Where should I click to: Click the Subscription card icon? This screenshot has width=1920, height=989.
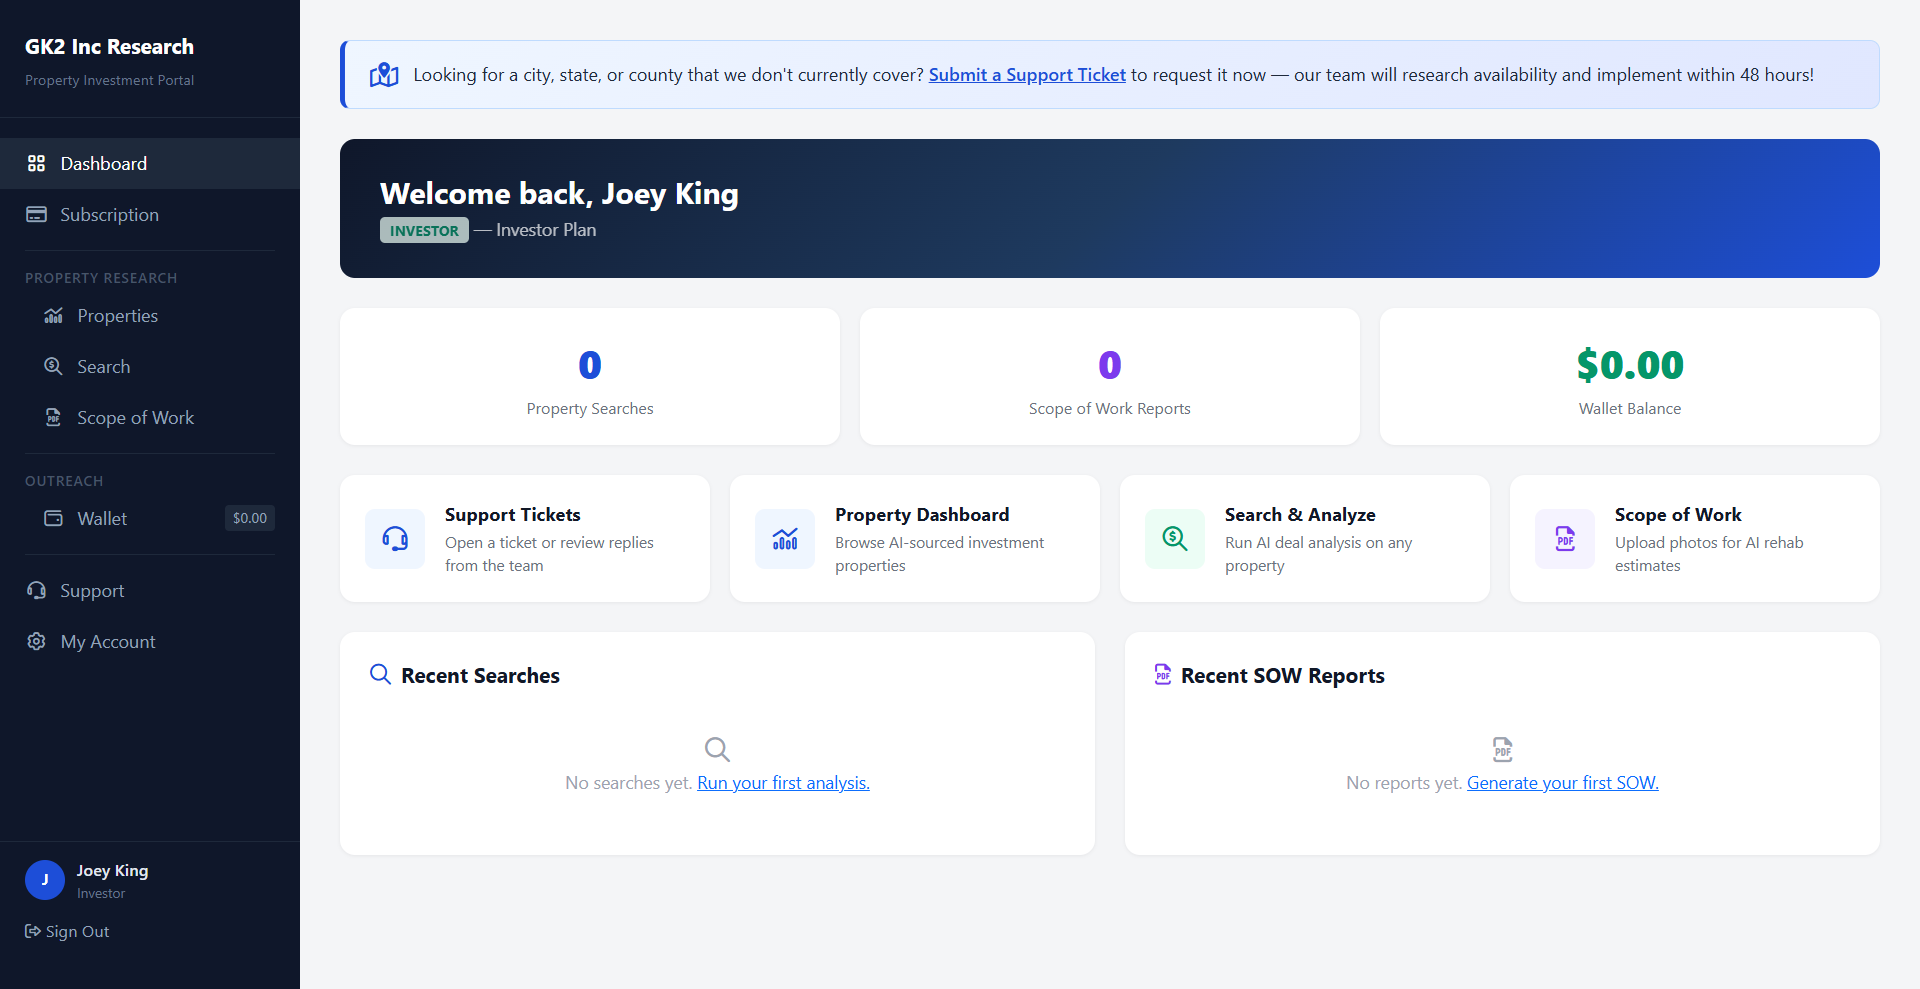tap(36, 213)
